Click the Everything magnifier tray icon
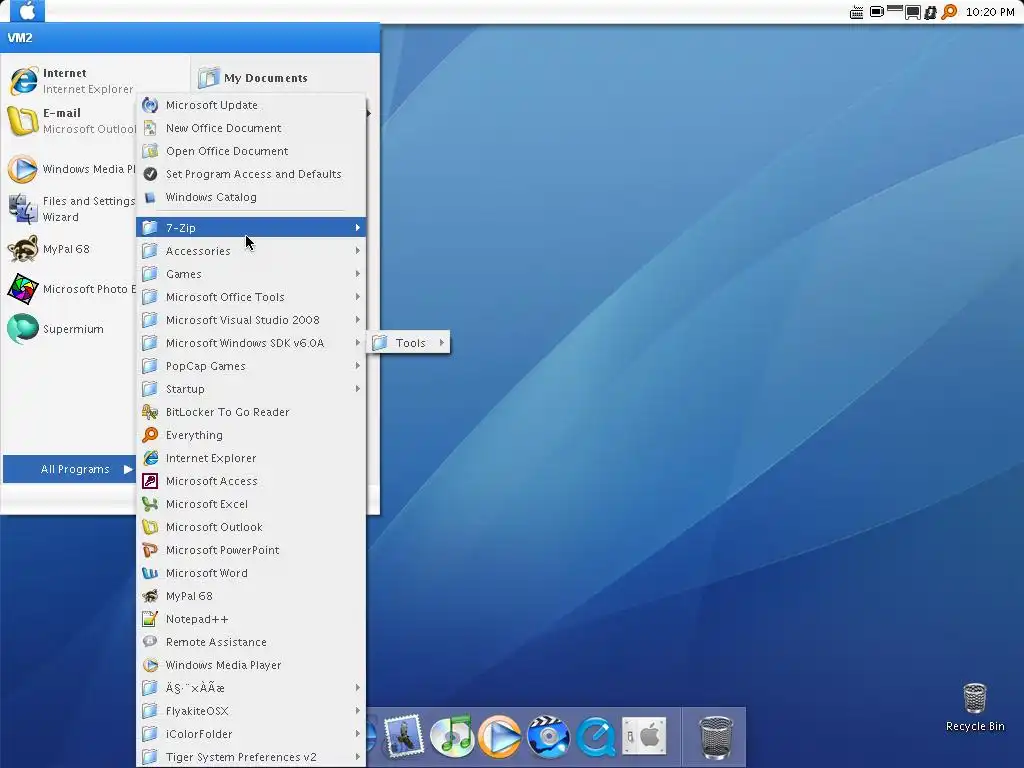This screenshot has height=768, width=1024. click(949, 12)
